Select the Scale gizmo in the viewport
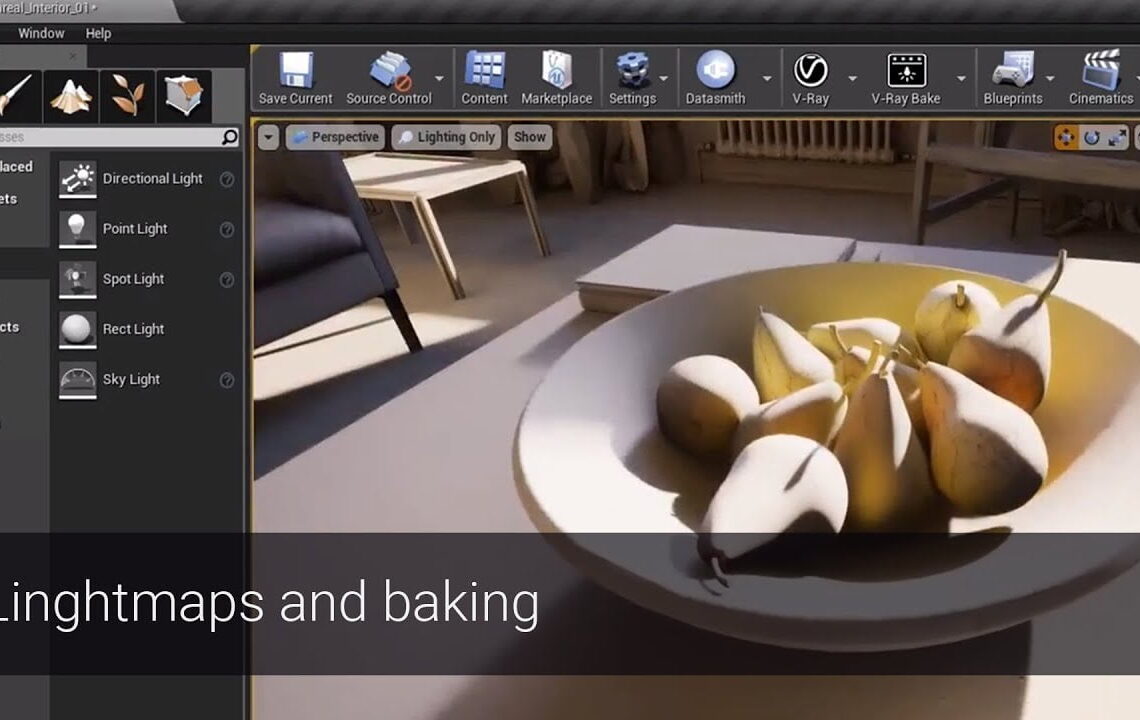Viewport: 1140px width, 720px height. (1116, 137)
